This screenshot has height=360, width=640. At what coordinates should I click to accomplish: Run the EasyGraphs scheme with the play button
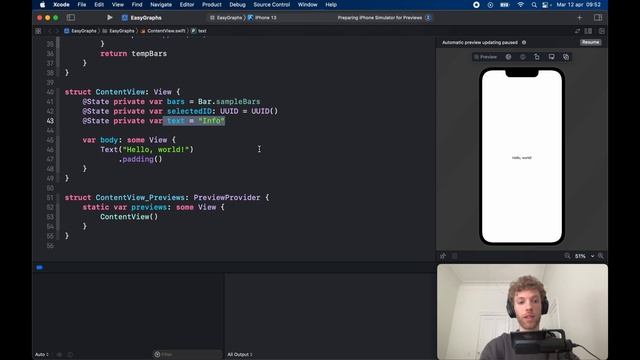109,18
